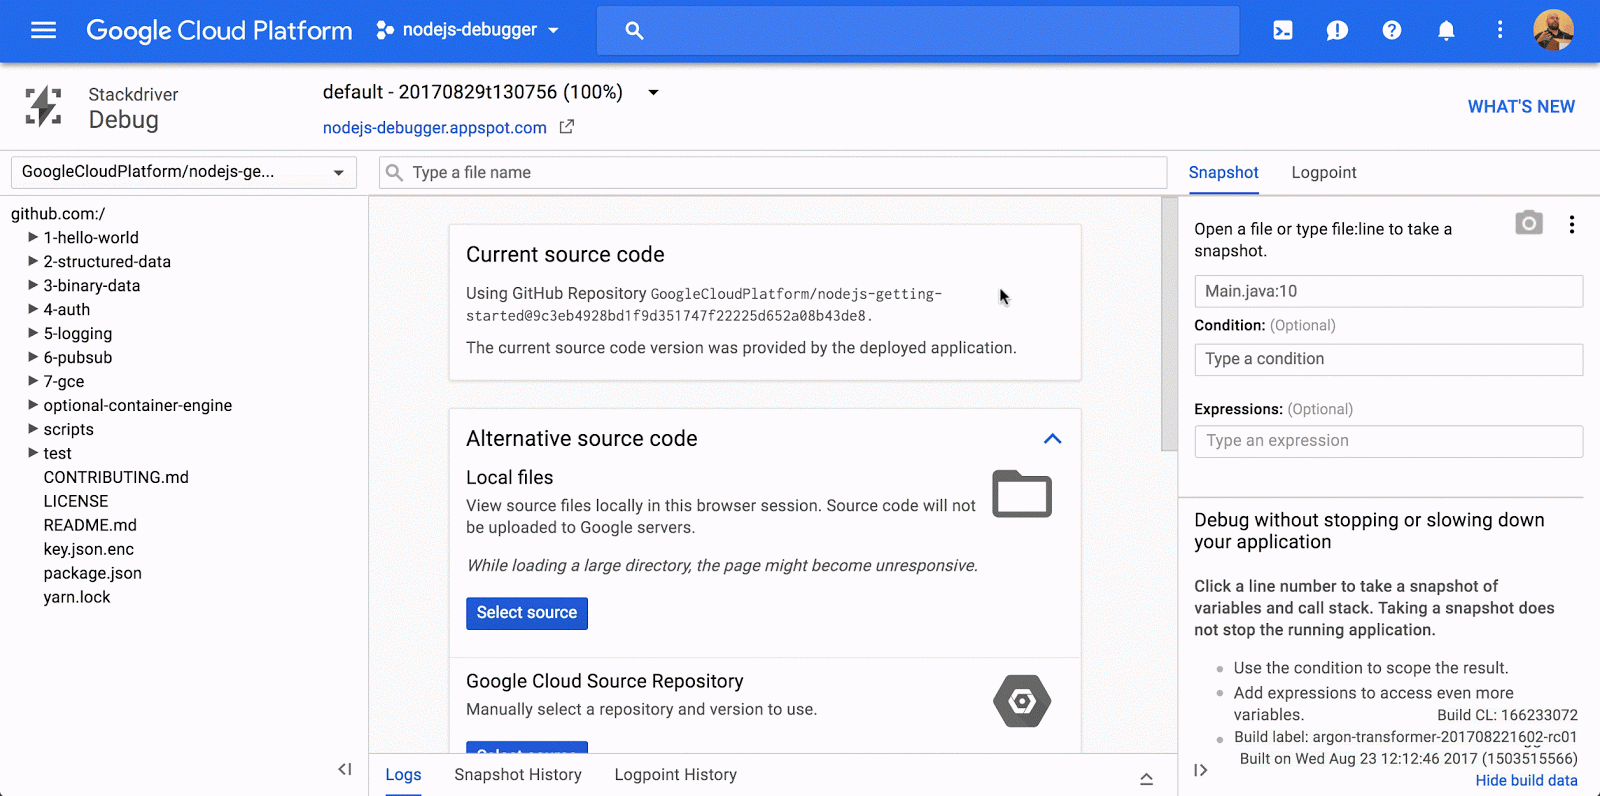This screenshot has height=796, width=1600.
Task: Click the Type a condition field
Action: coord(1389,359)
